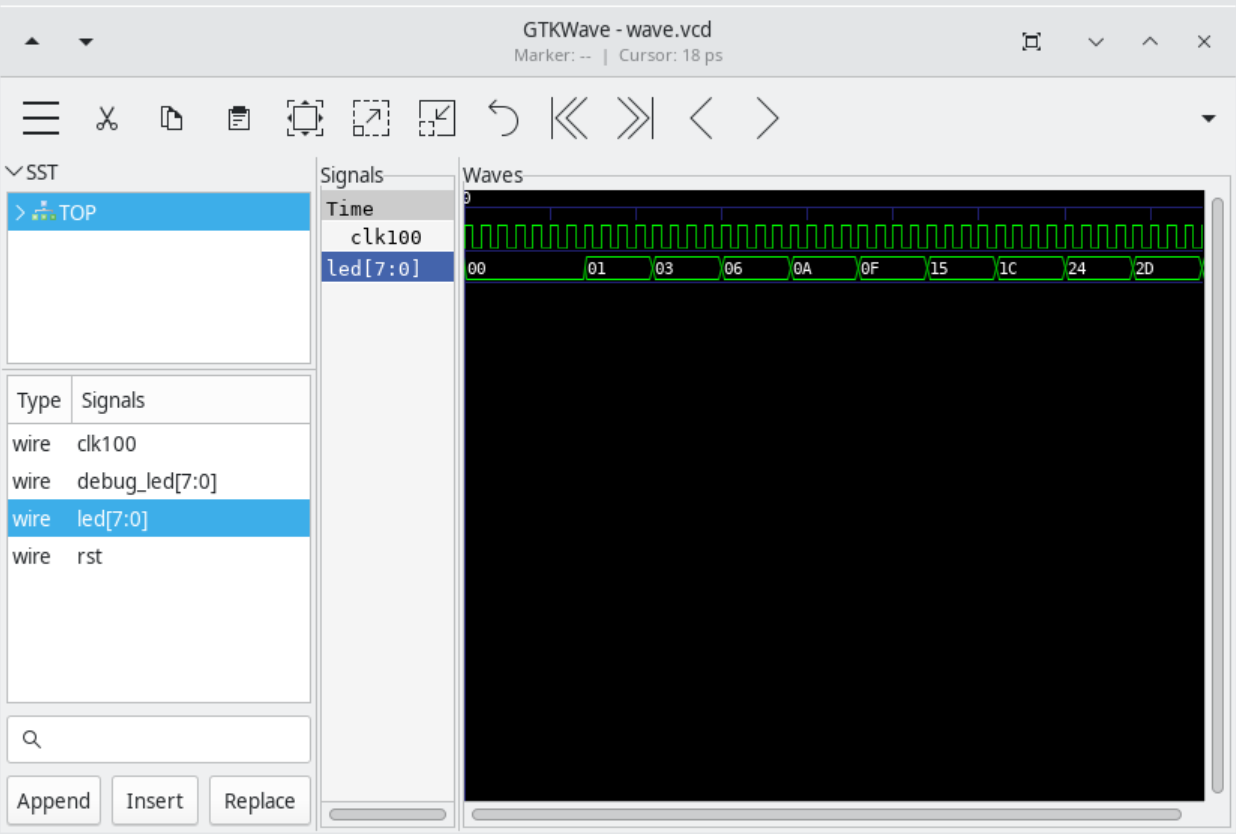
Task: Click the Zoom In icon
Action: [x=371, y=118]
